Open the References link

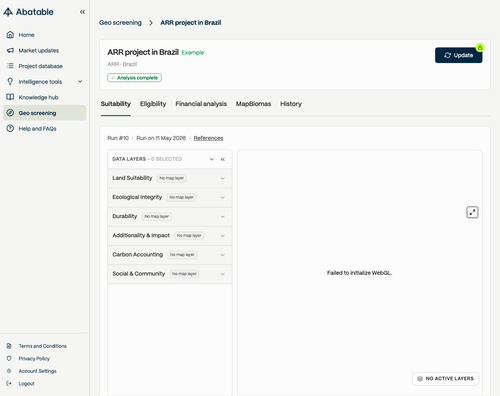point(208,138)
